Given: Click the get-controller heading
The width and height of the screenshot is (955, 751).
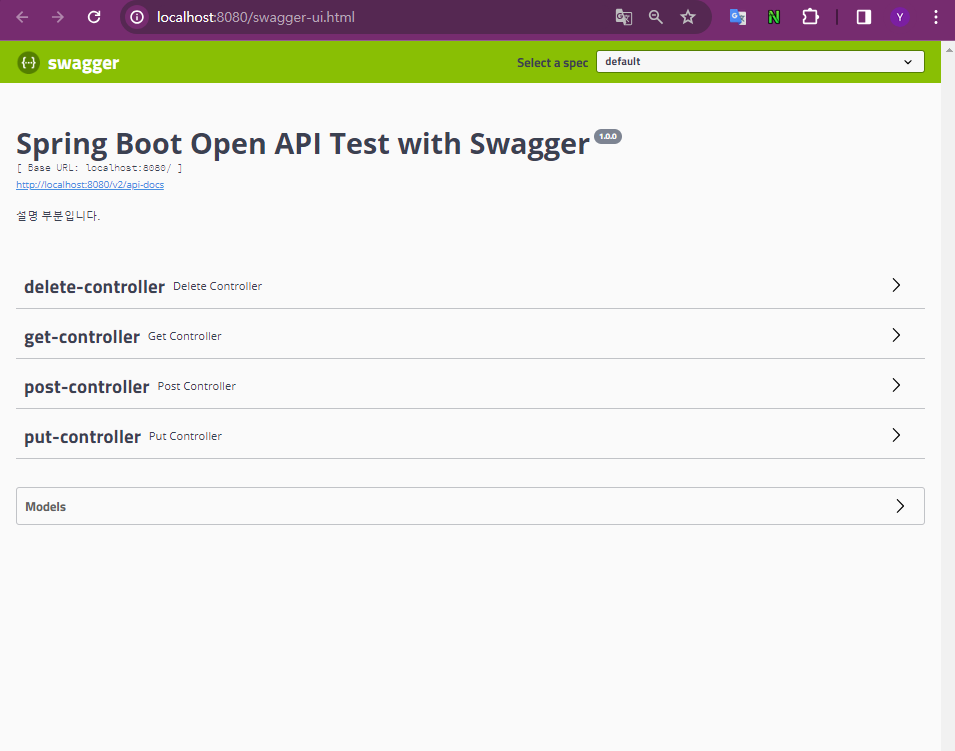Looking at the screenshot, I should point(82,337).
